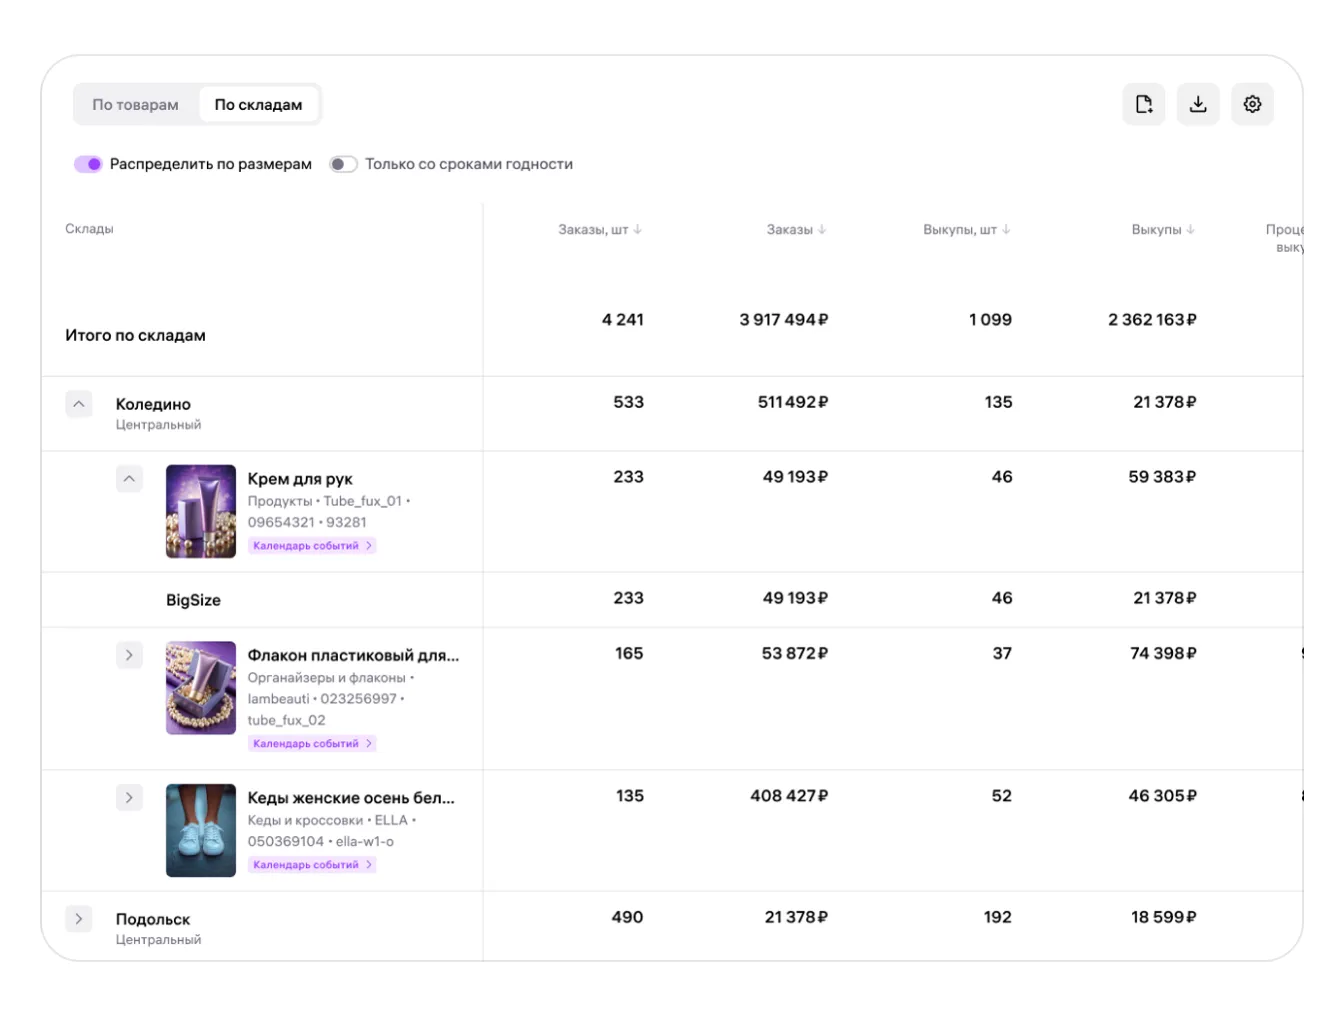Image resolution: width=1344 pixels, height=1016 pixels.
Task: Open Календарь событий for Кеды женские
Action: tap(312, 865)
